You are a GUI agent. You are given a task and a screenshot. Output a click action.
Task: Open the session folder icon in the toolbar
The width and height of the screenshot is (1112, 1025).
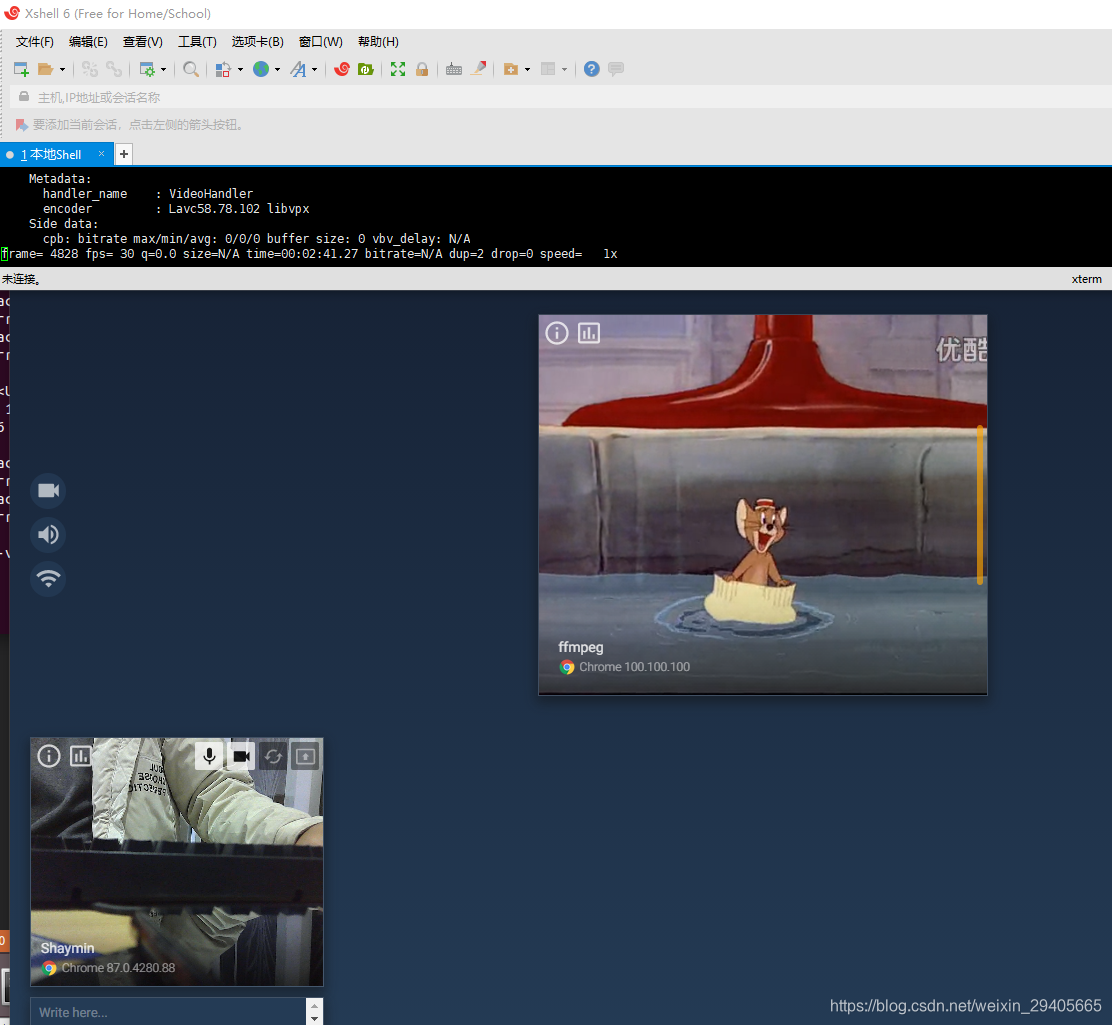[x=45, y=69]
